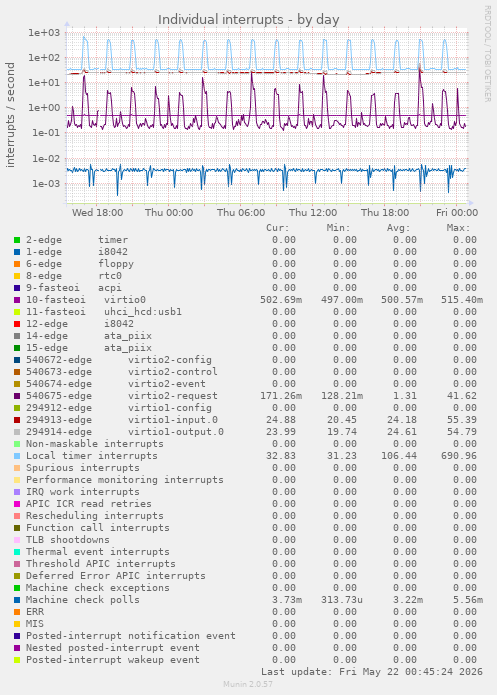Click the RRDTOOL / TOBI OETIKER watermark

point(487,54)
